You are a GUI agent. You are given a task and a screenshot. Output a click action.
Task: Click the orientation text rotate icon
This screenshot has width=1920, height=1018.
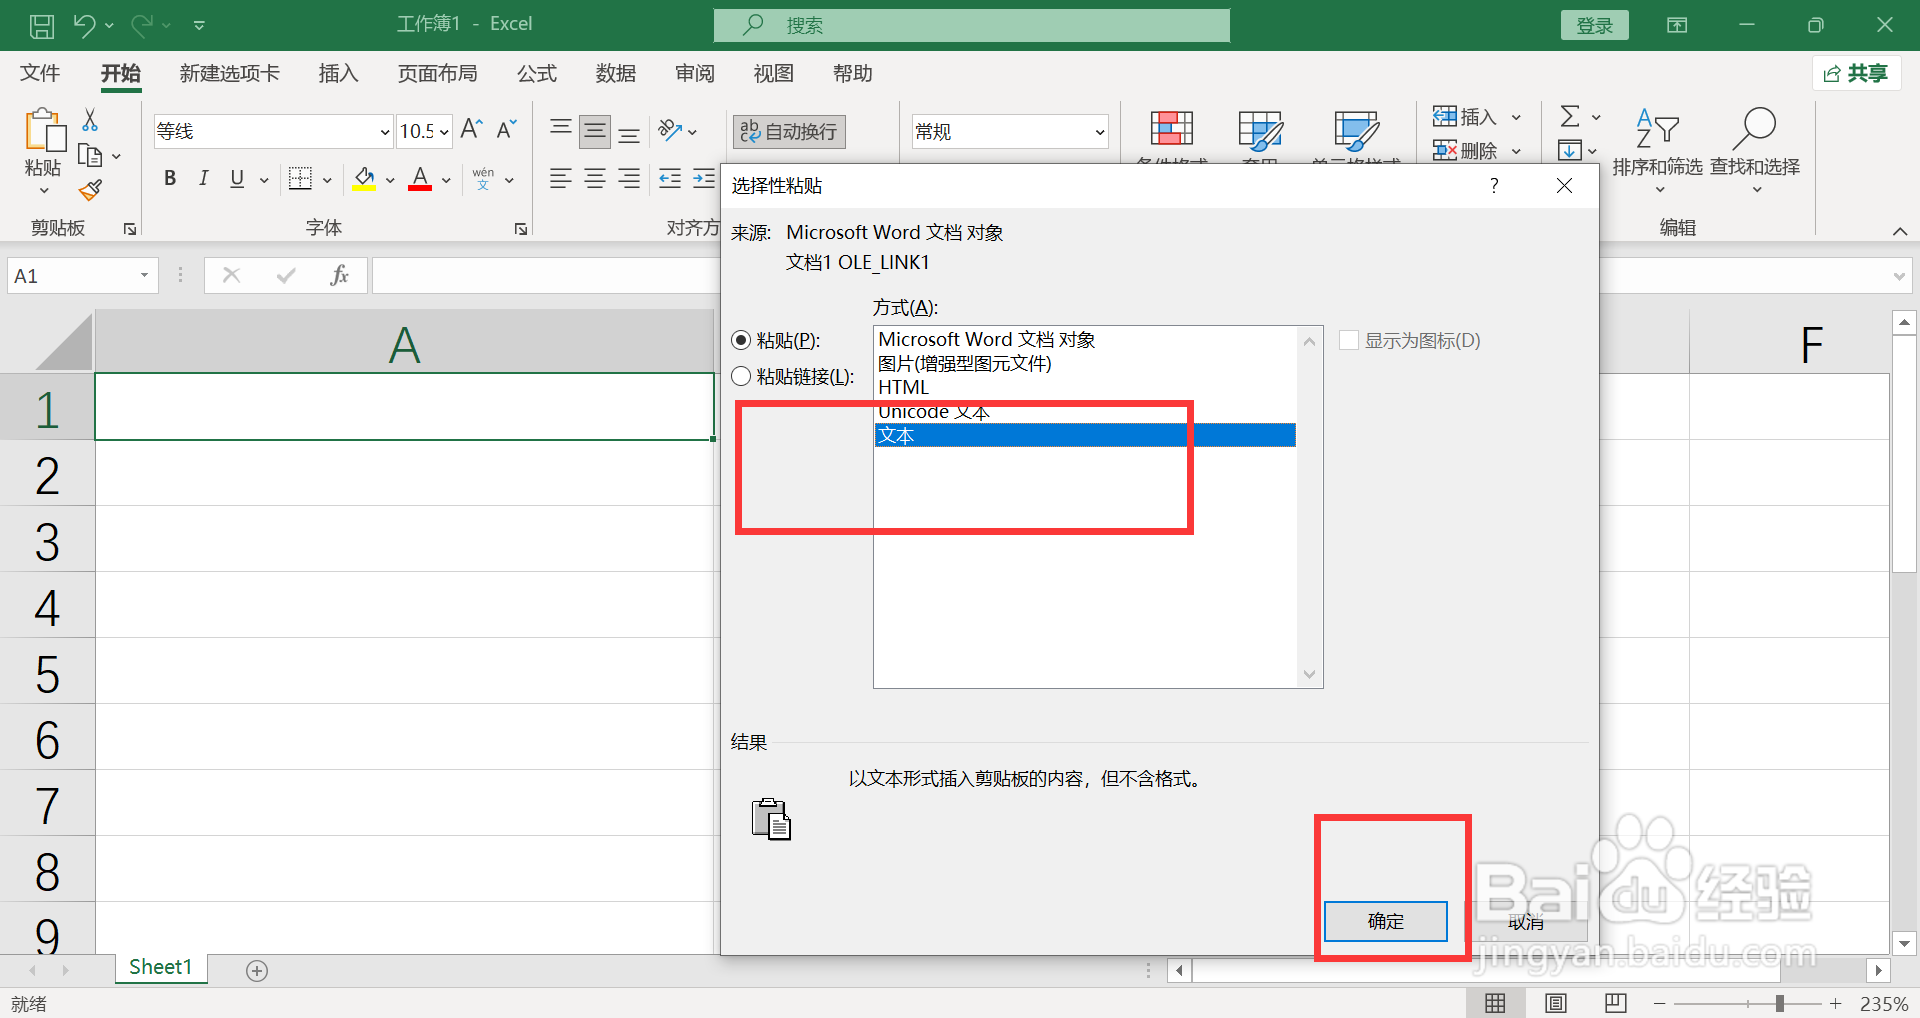pos(670,130)
